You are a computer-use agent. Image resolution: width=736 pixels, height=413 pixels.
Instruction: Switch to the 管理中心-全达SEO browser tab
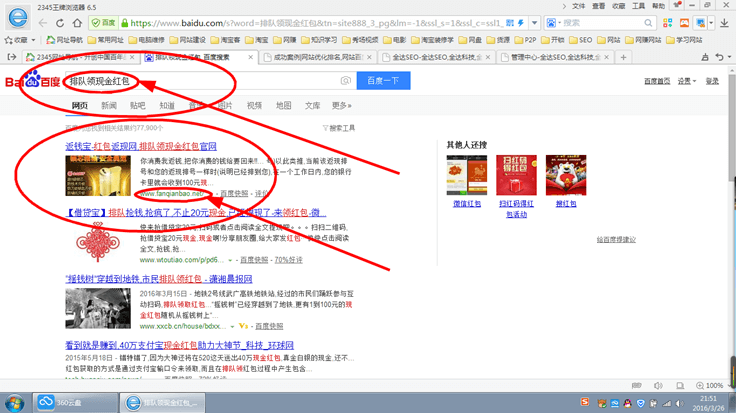pyautogui.click(x=556, y=57)
